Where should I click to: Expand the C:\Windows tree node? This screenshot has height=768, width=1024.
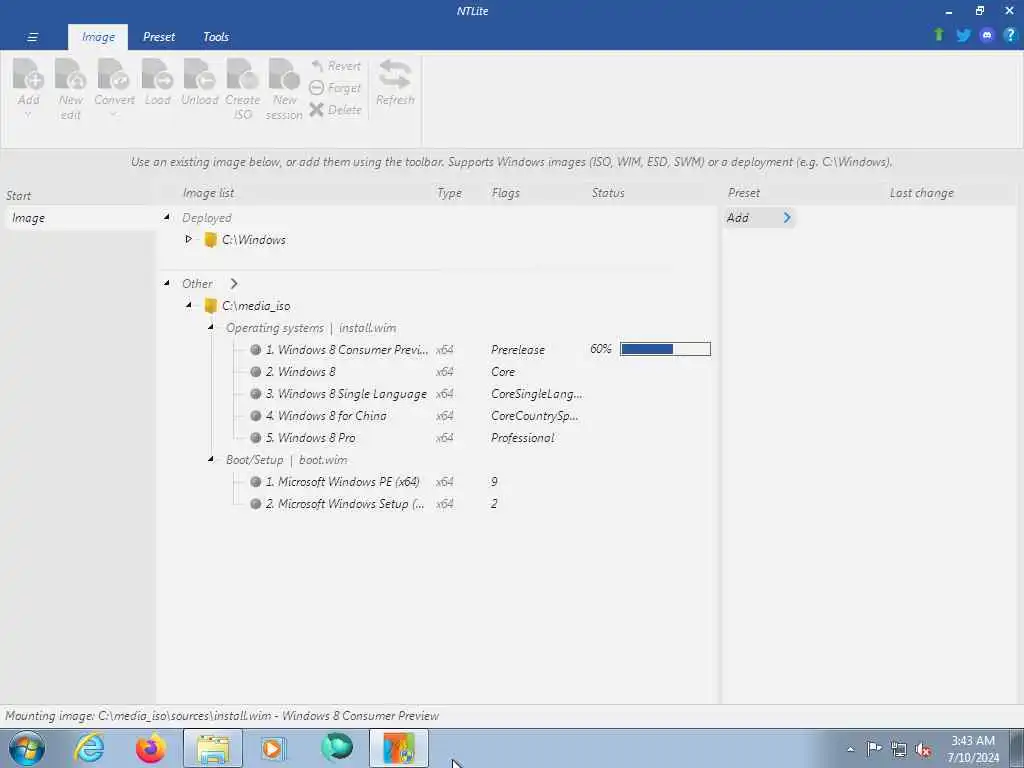189,239
